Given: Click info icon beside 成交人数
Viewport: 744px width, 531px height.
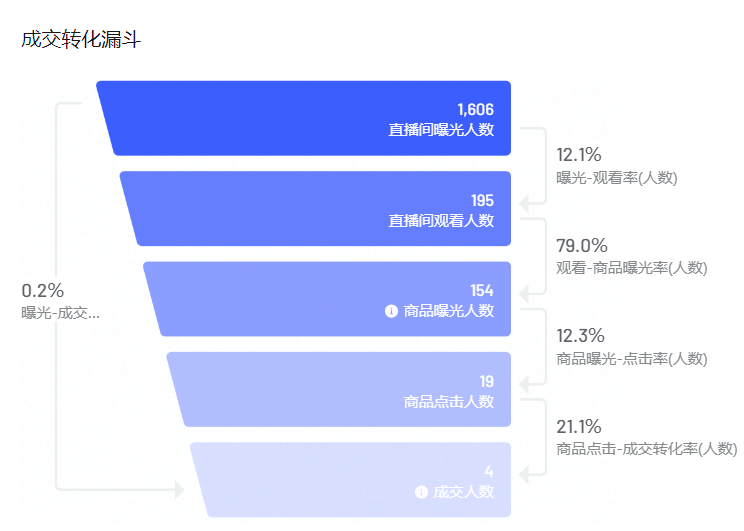Looking at the screenshot, I should coord(421,492).
